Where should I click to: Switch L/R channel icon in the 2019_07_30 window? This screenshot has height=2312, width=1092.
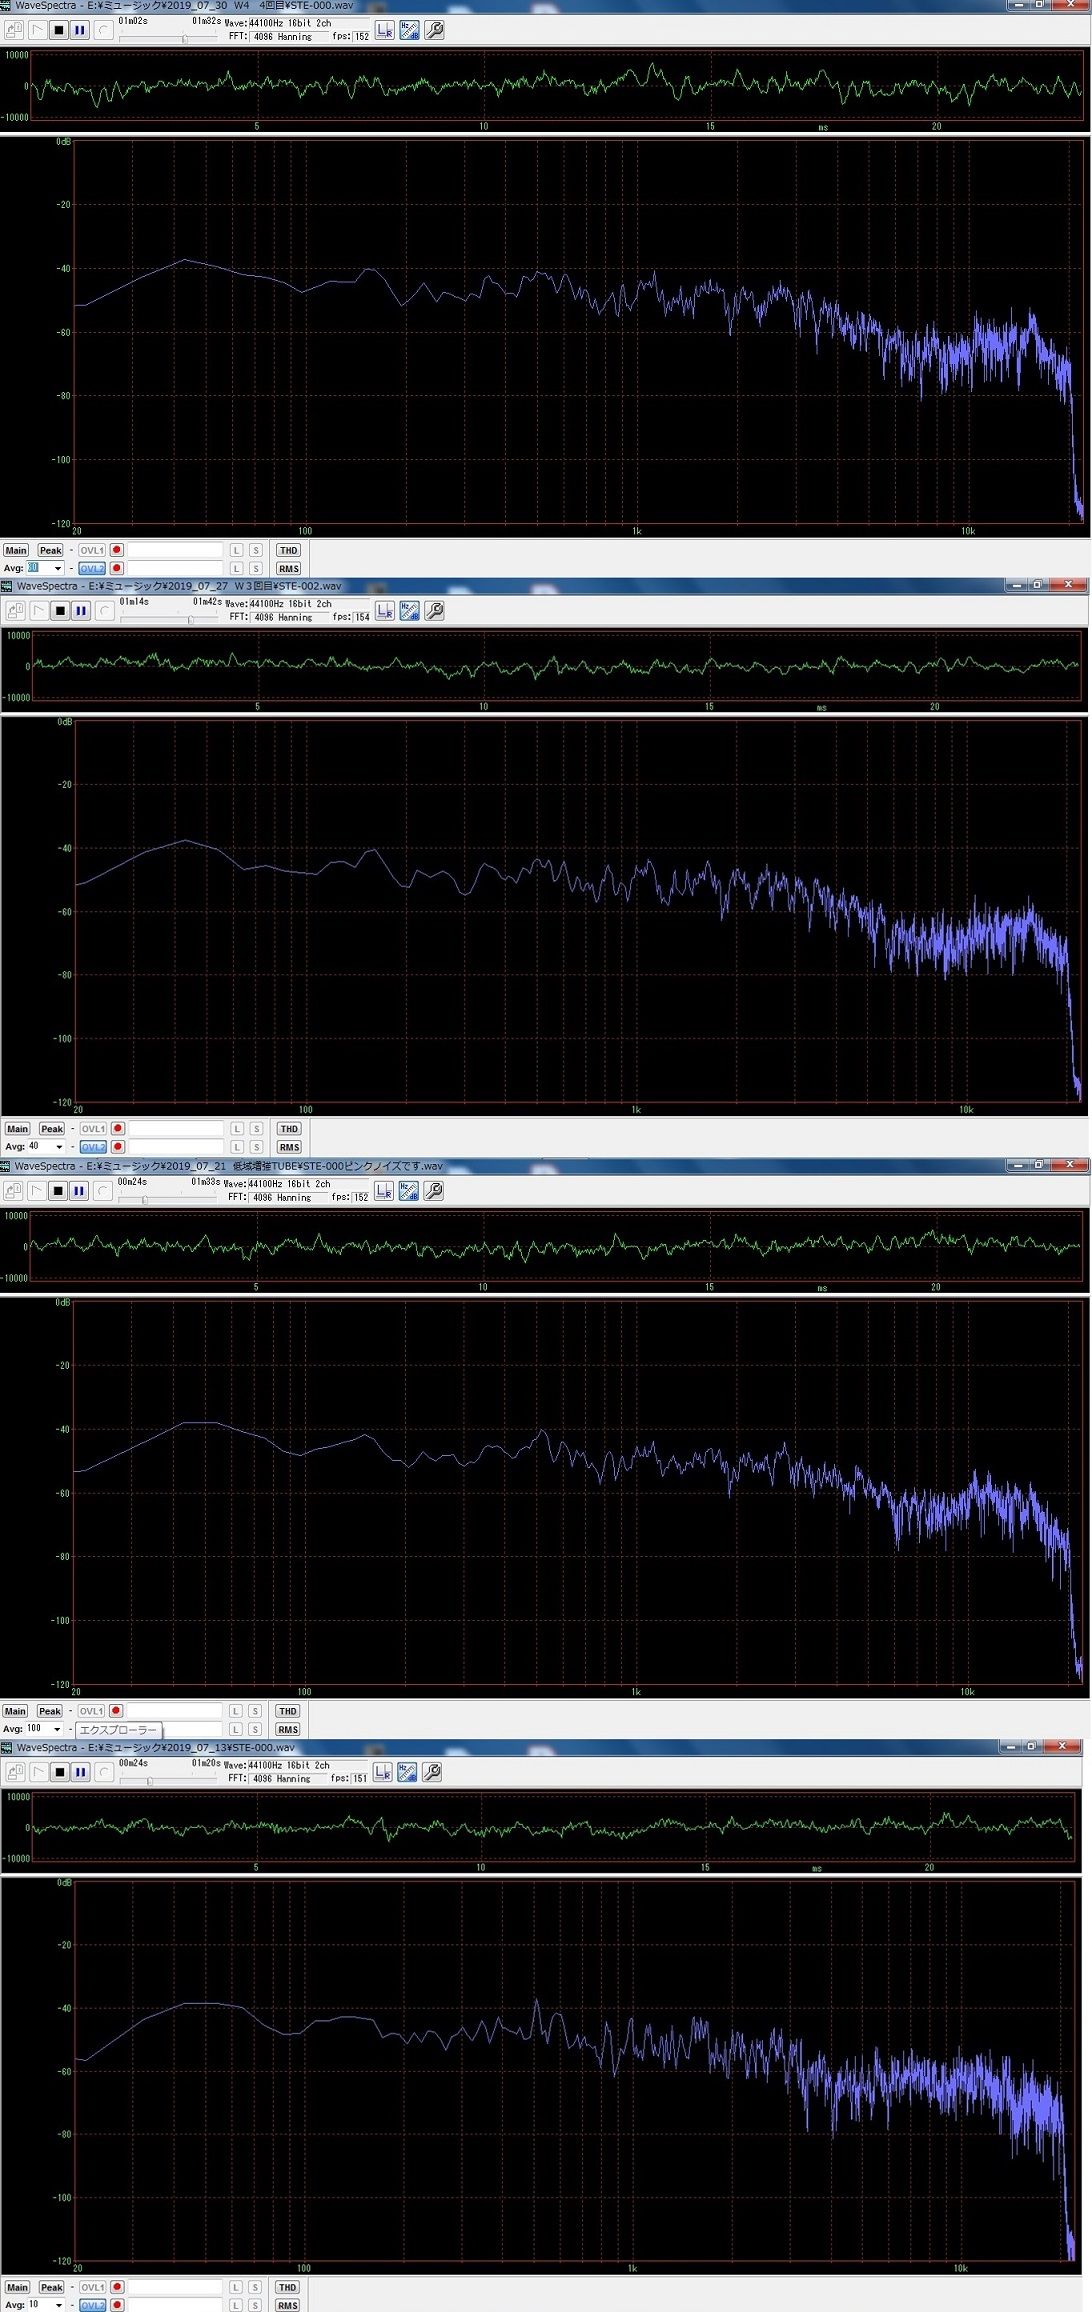coord(384,30)
